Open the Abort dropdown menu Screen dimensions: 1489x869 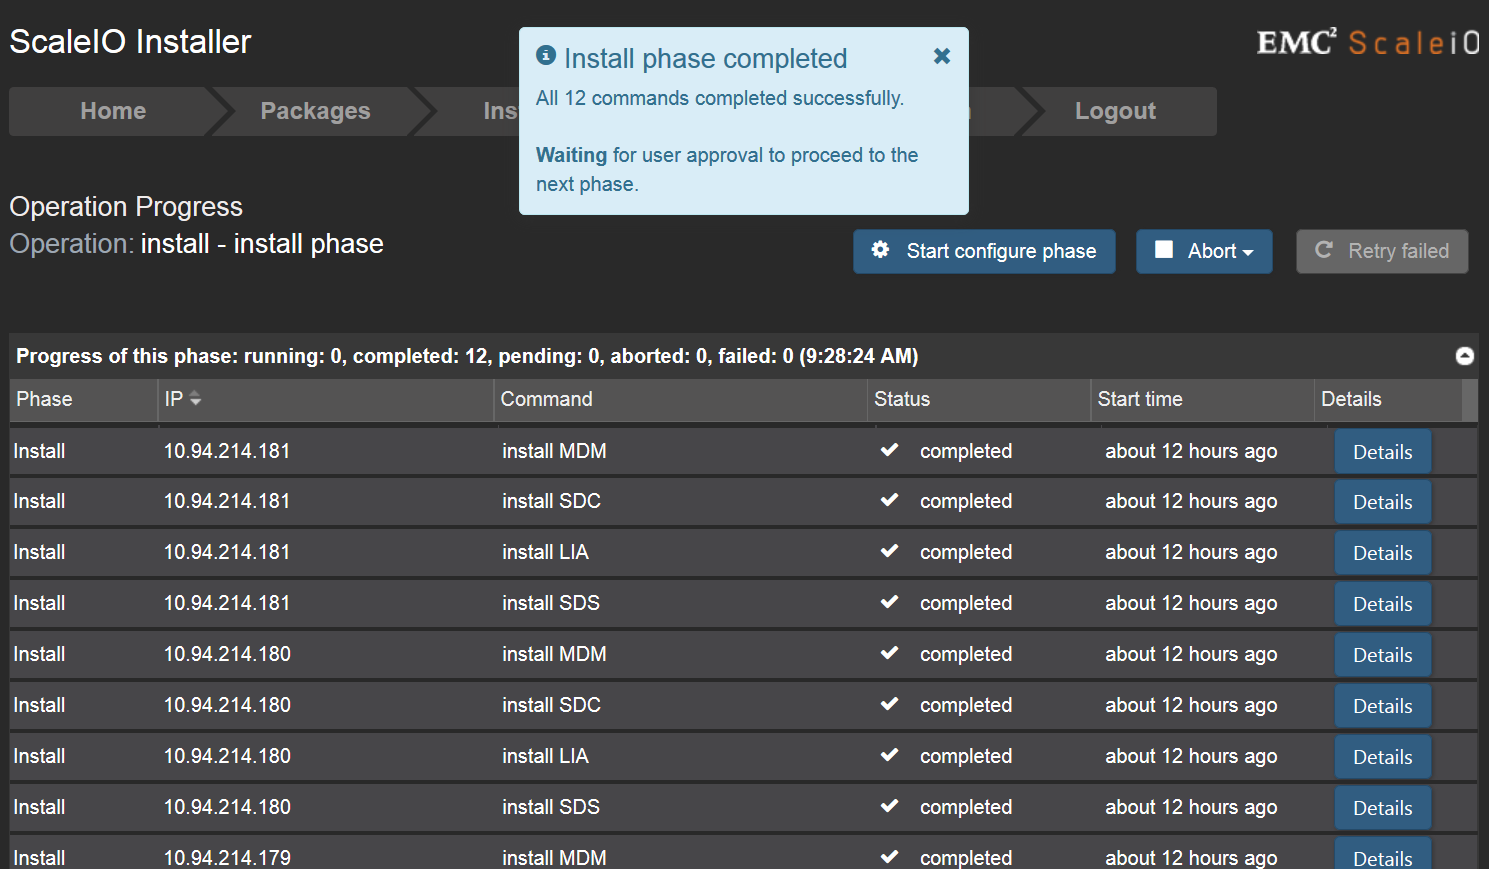pyautogui.click(x=1204, y=251)
